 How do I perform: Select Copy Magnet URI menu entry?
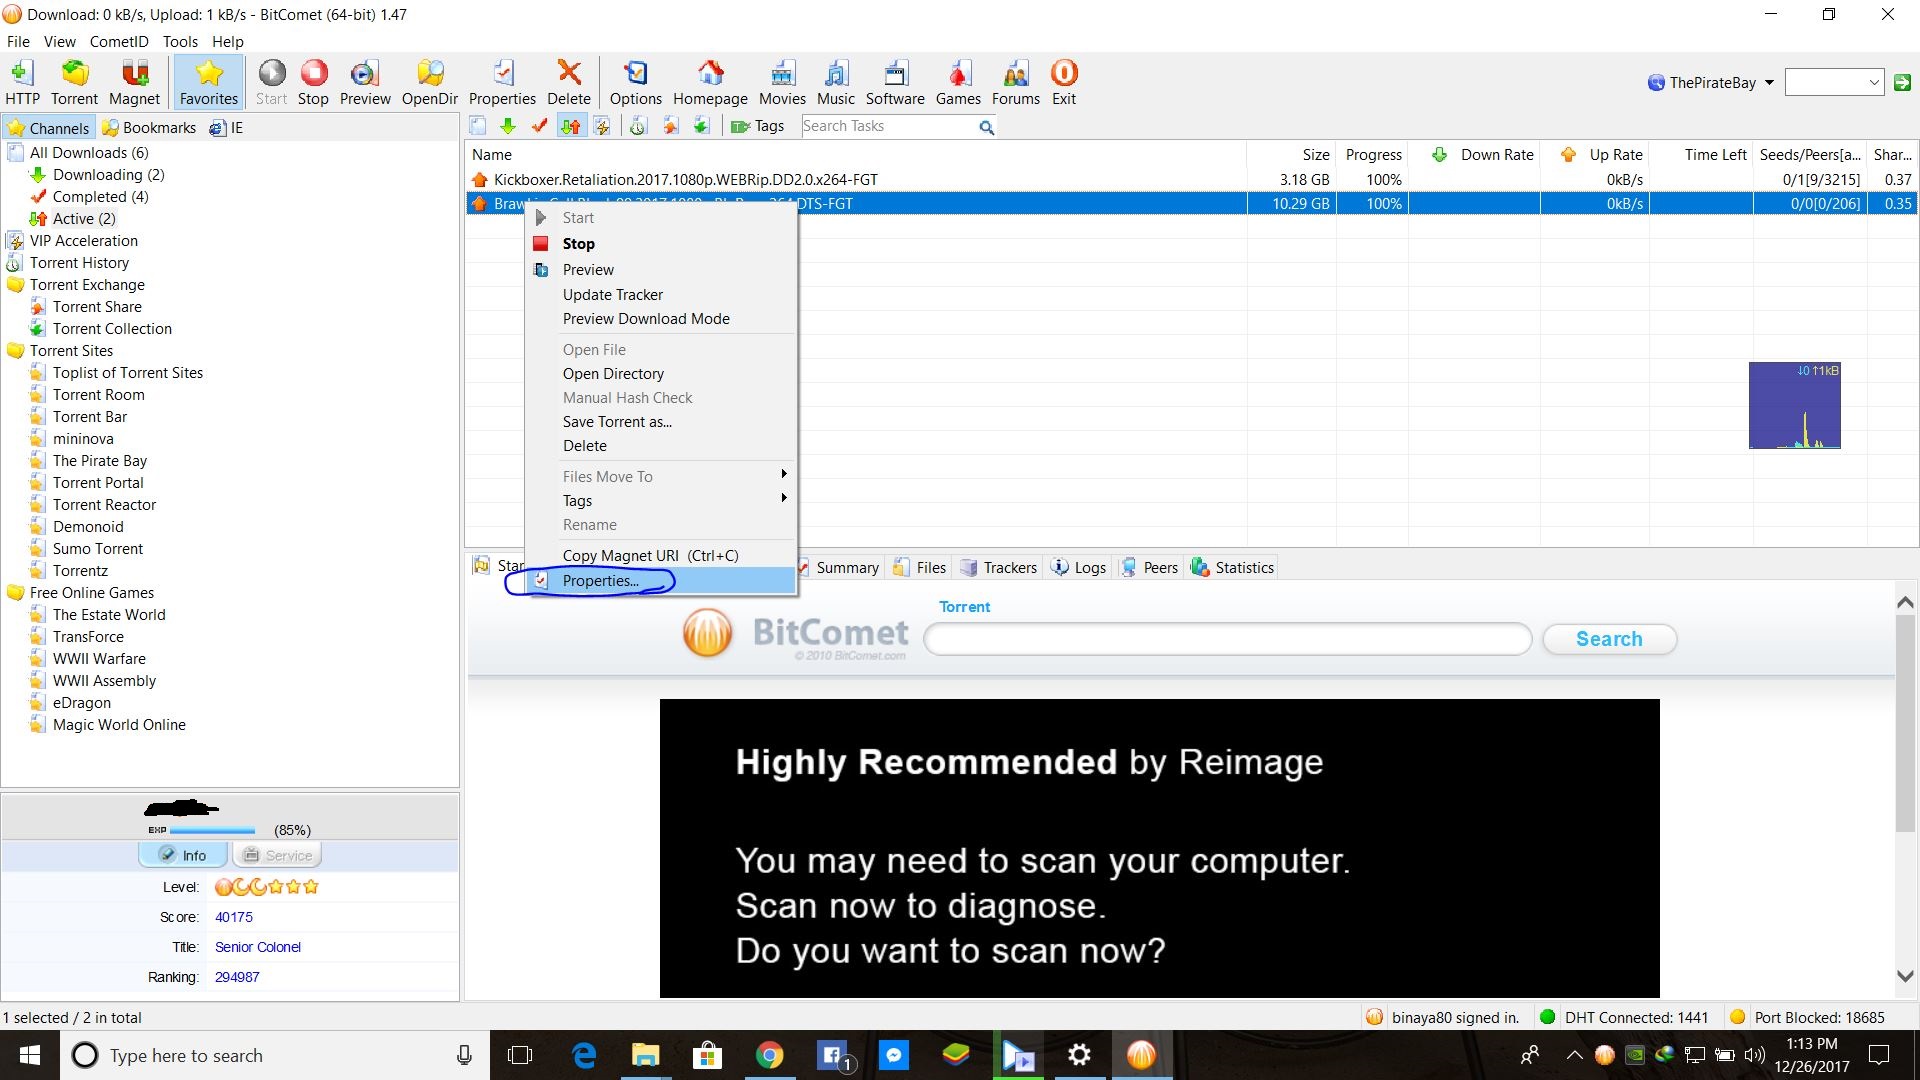click(661, 556)
